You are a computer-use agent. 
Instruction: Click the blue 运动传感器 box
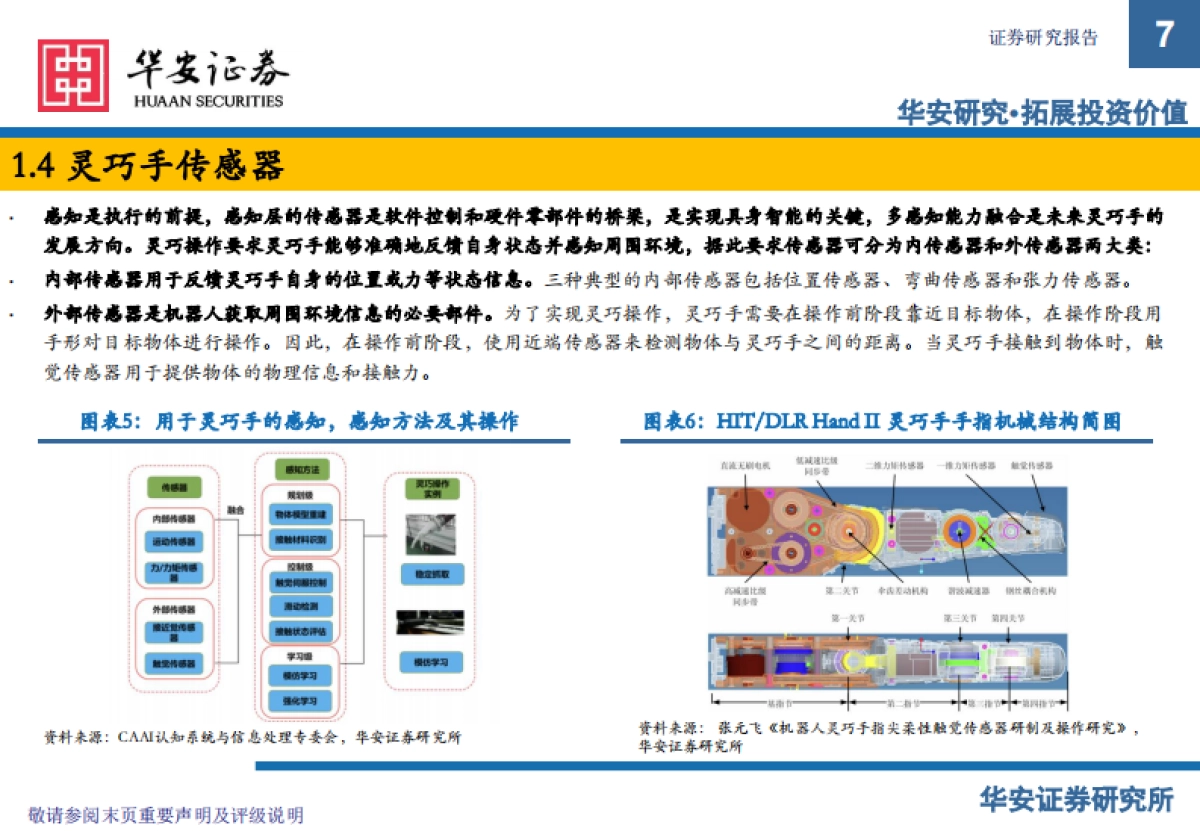(174, 542)
